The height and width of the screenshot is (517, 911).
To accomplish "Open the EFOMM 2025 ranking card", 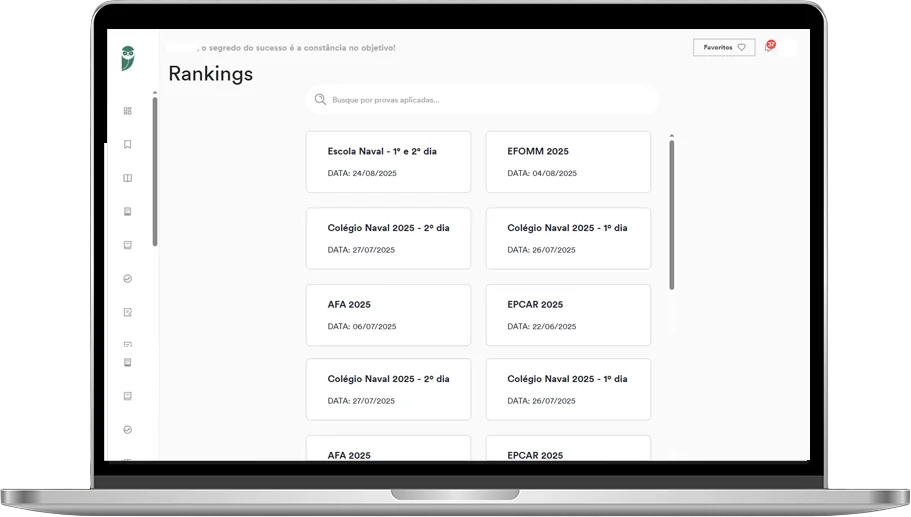I will point(567,161).
